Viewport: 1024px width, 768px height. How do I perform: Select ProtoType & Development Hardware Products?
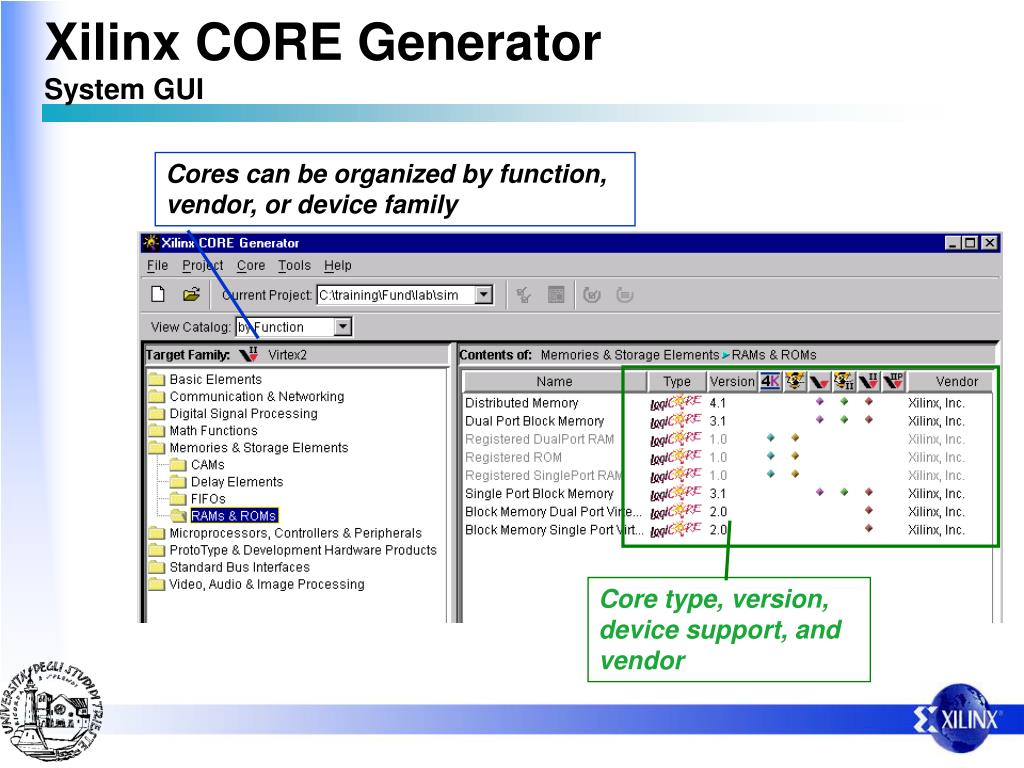(303, 550)
